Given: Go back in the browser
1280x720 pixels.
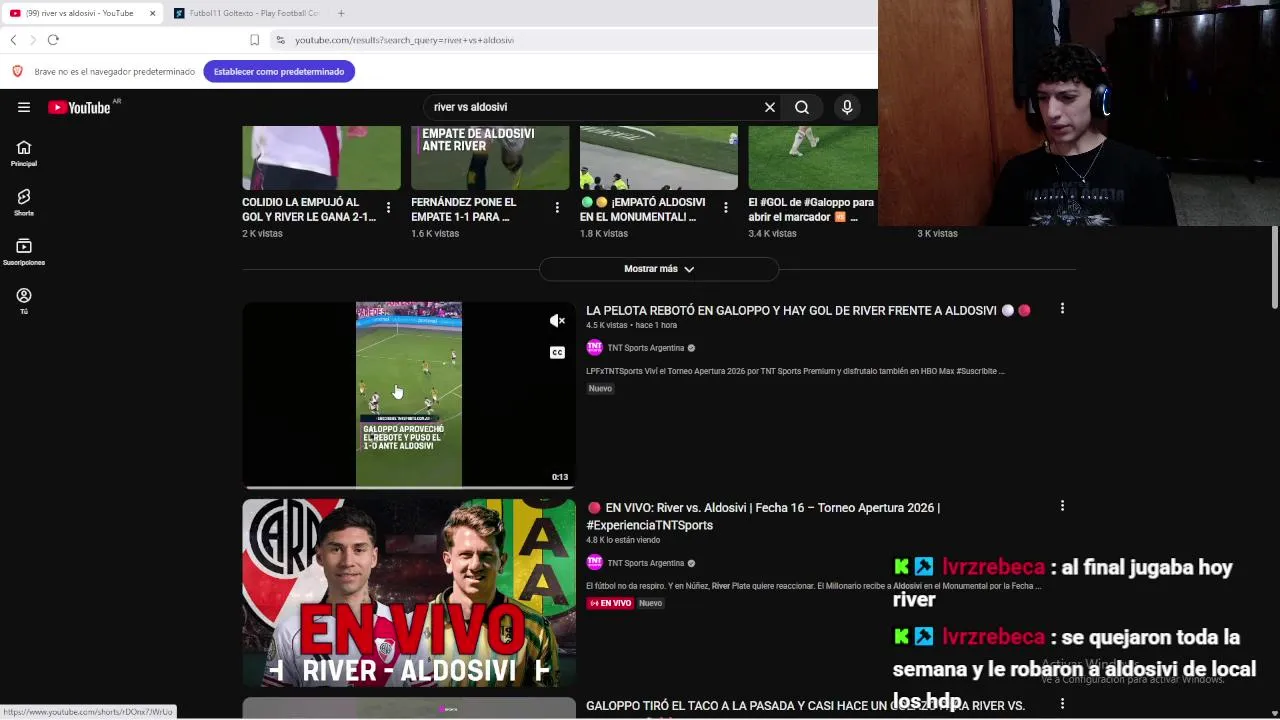Looking at the screenshot, I should pyautogui.click(x=13, y=40).
